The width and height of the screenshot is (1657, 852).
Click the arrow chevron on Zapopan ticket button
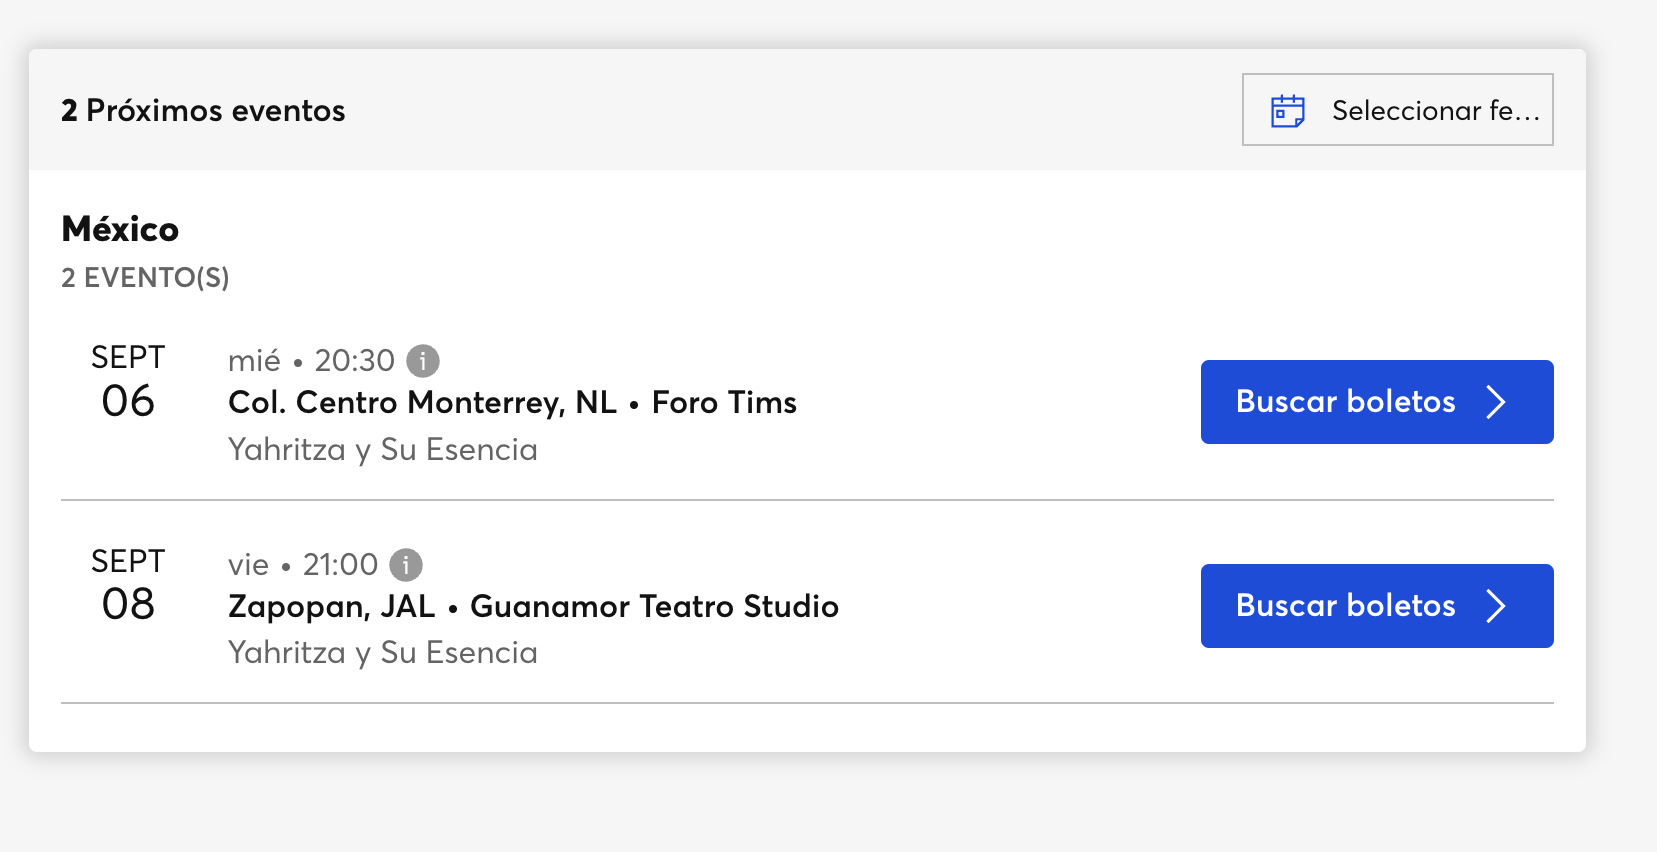[1496, 606]
